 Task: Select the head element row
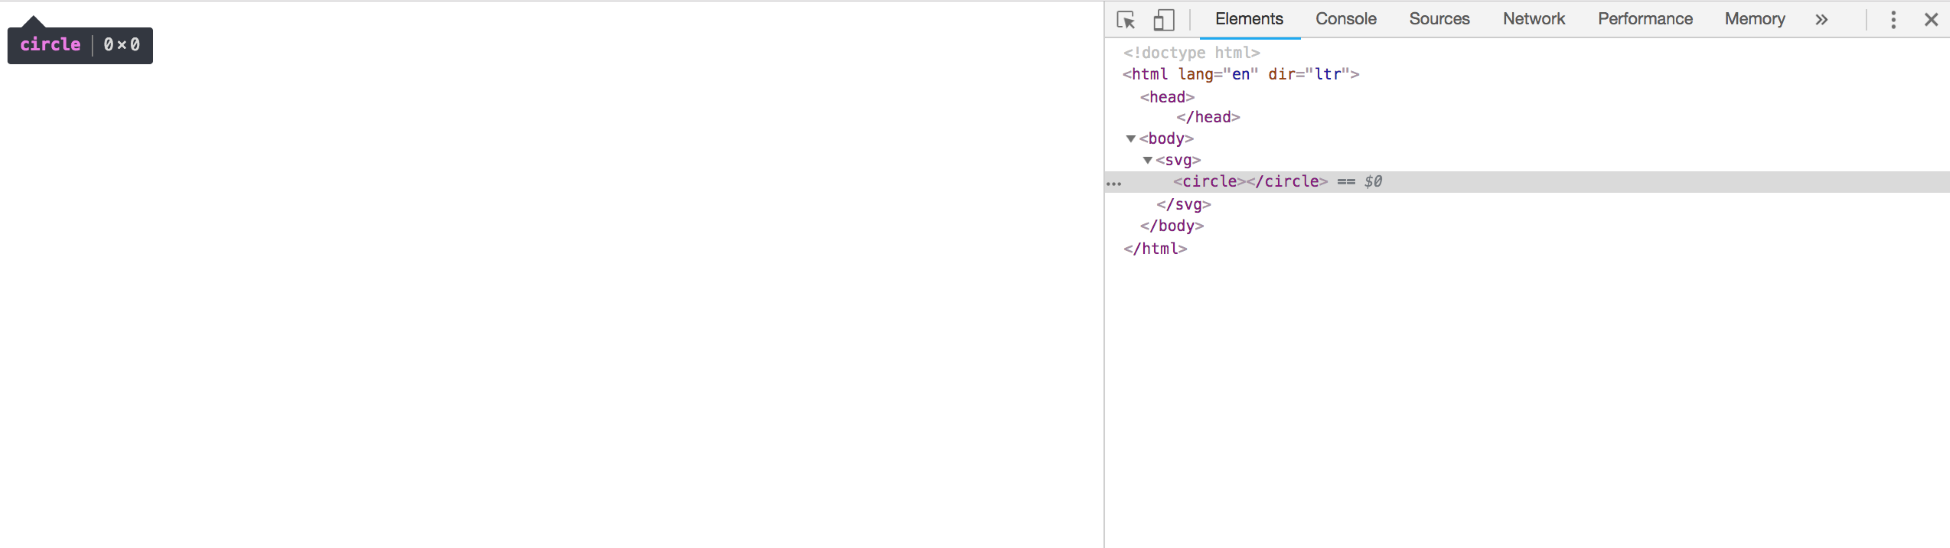coord(1167,97)
